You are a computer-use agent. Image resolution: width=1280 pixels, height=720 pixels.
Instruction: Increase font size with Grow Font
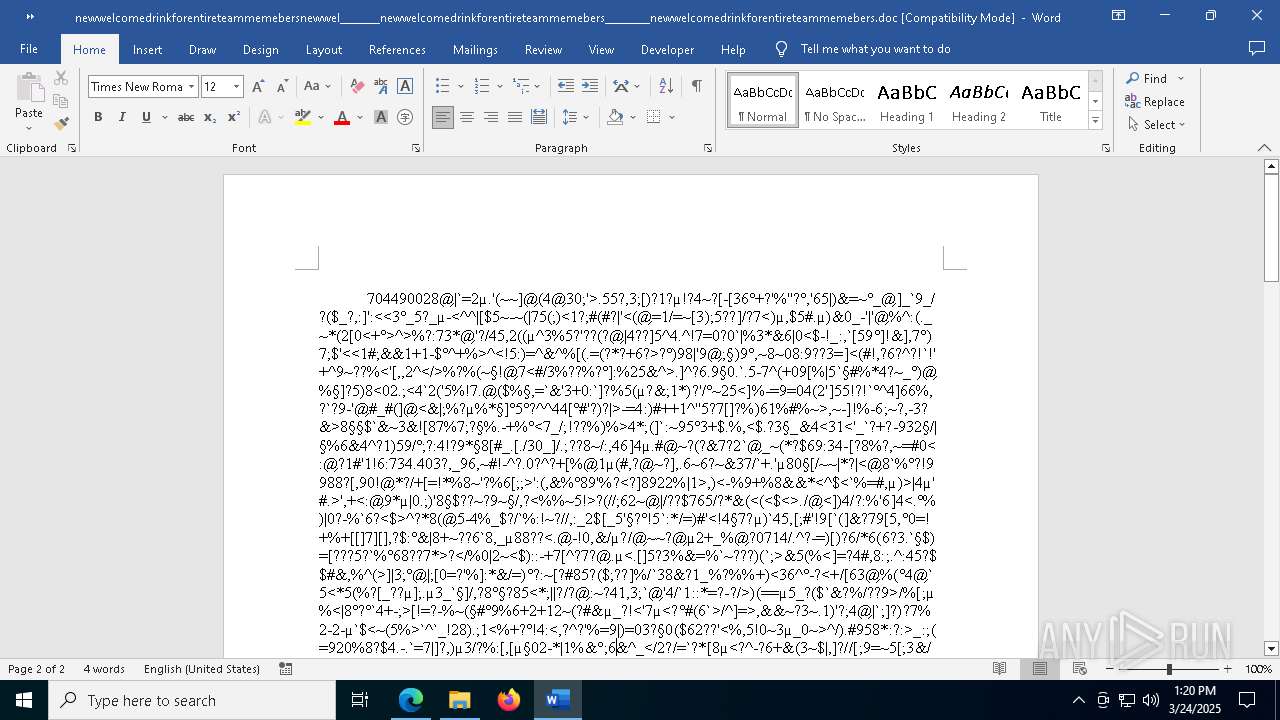click(259, 87)
